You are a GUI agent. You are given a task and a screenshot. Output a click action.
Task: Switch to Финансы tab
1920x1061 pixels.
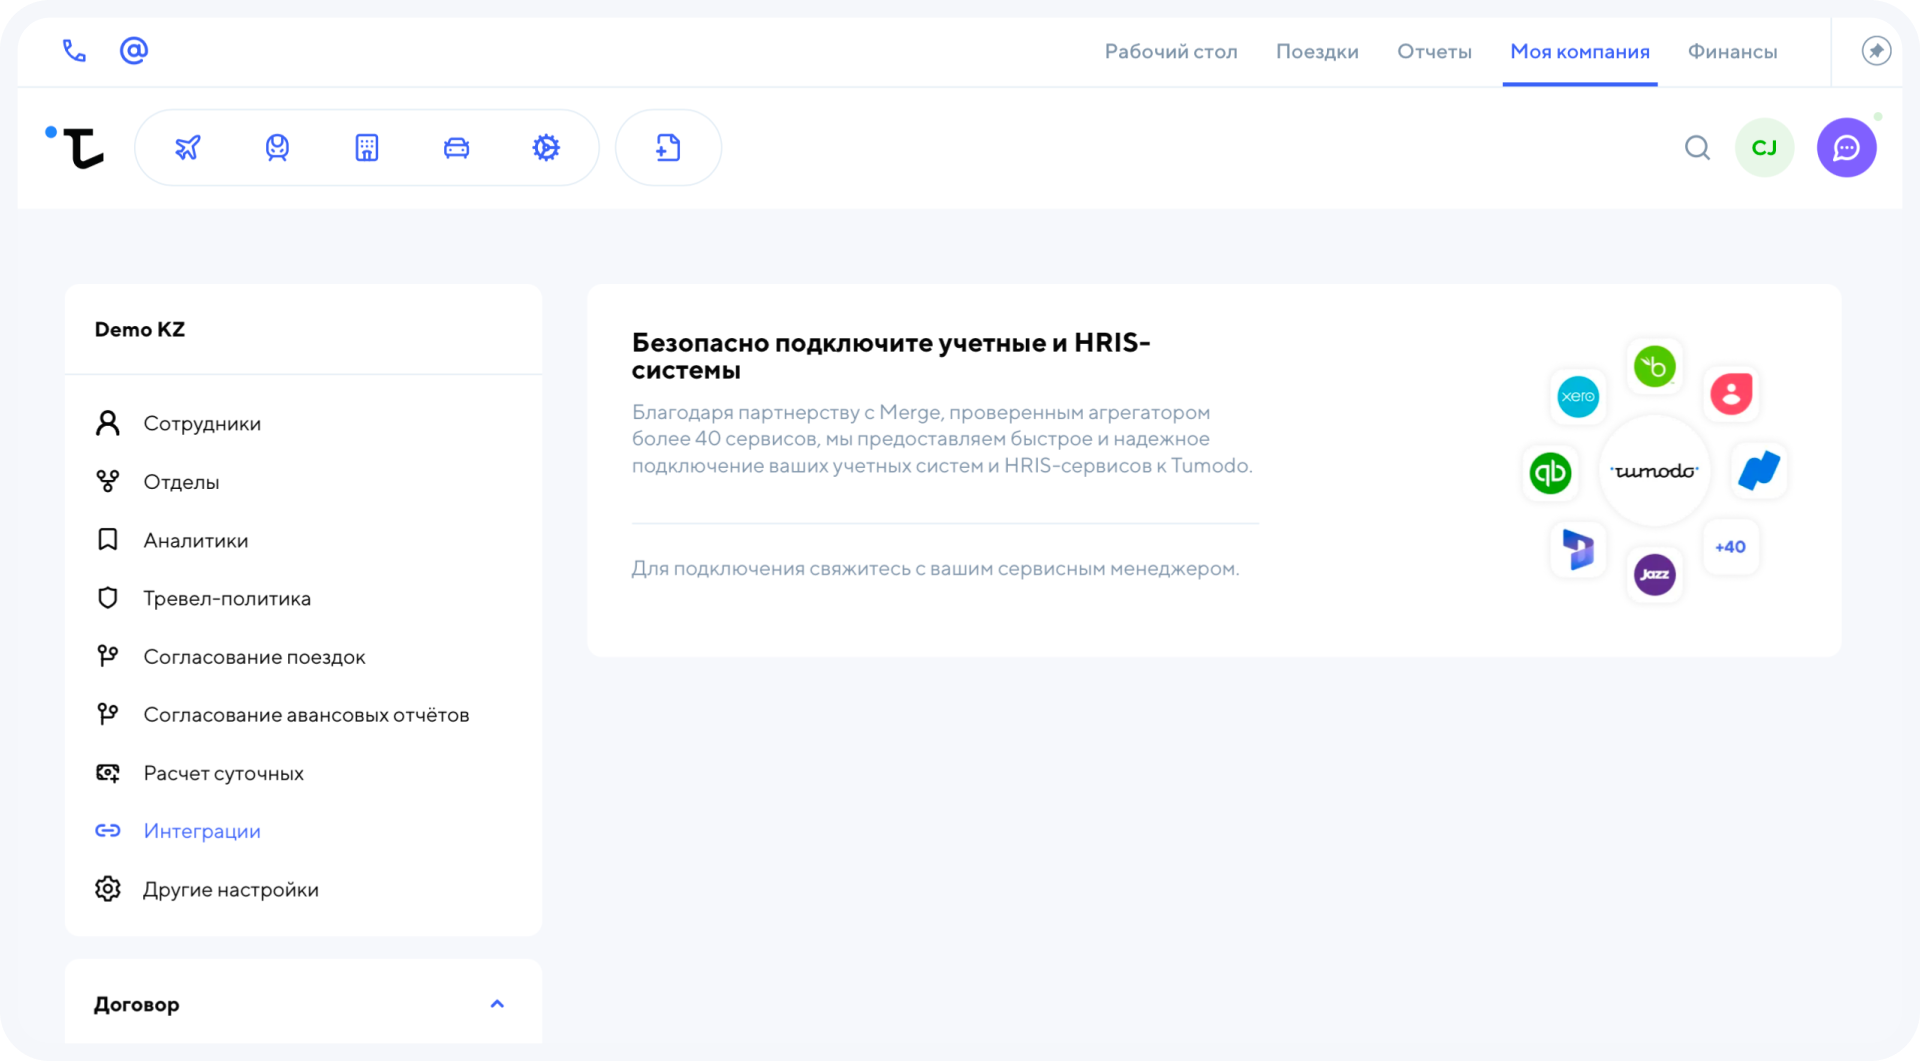[1732, 51]
